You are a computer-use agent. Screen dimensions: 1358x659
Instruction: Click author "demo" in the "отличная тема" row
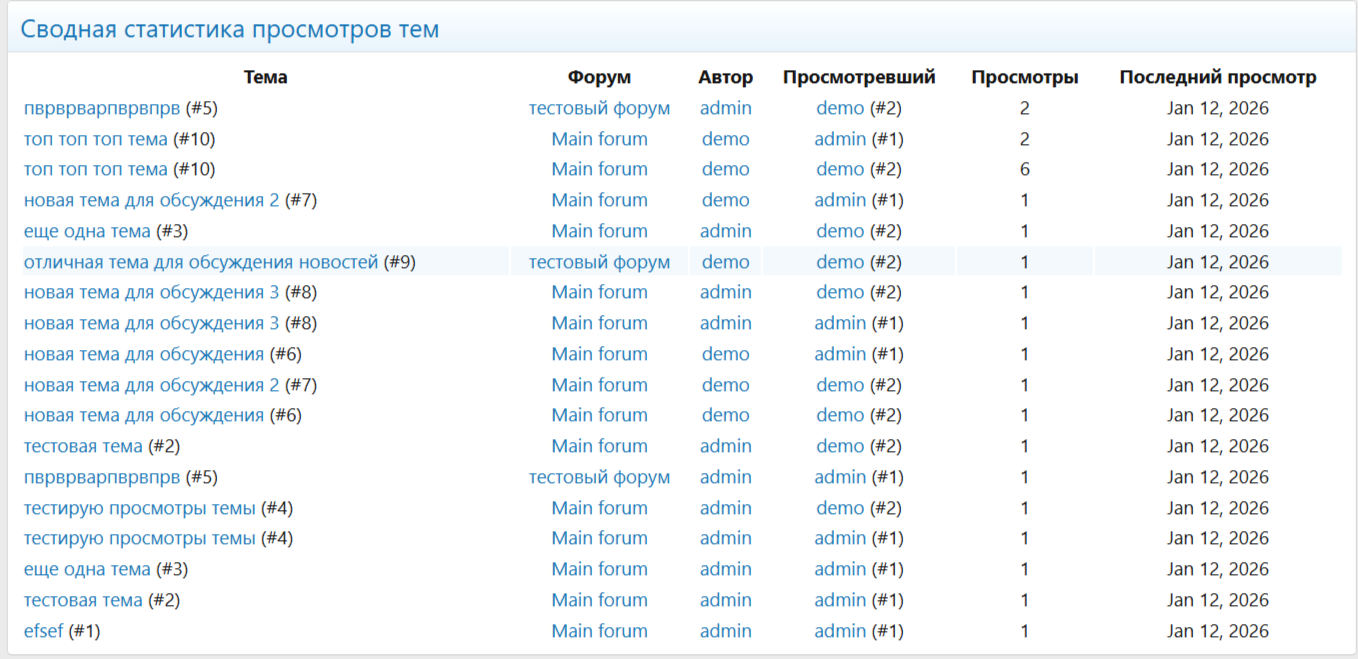point(725,262)
